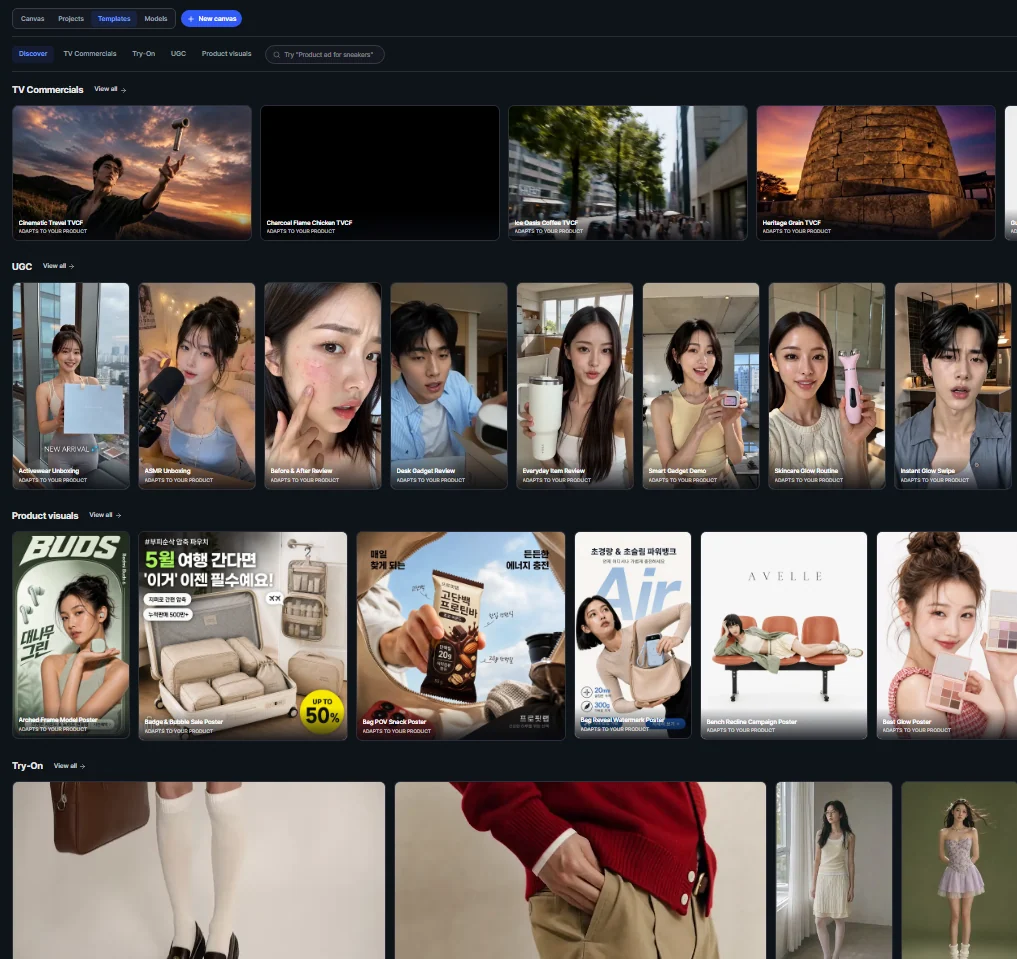Open Charcoal Flame Chicken TVCF template
The height and width of the screenshot is (959, 1017).
click(380, 173)
